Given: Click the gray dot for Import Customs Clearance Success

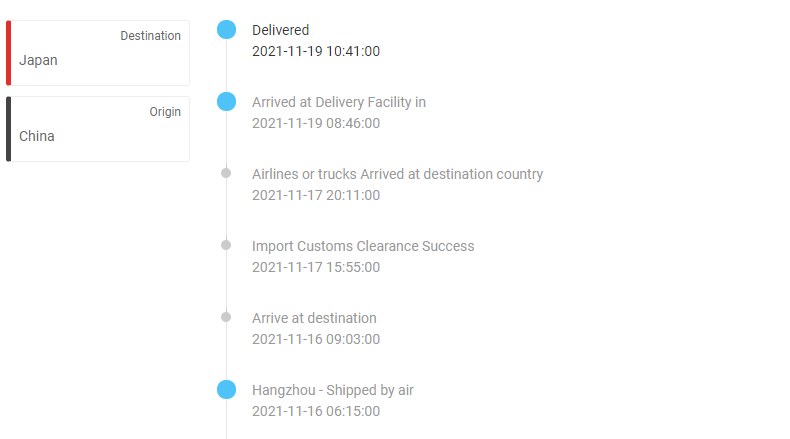Looking at the screenshot, I should click(226, 245).
